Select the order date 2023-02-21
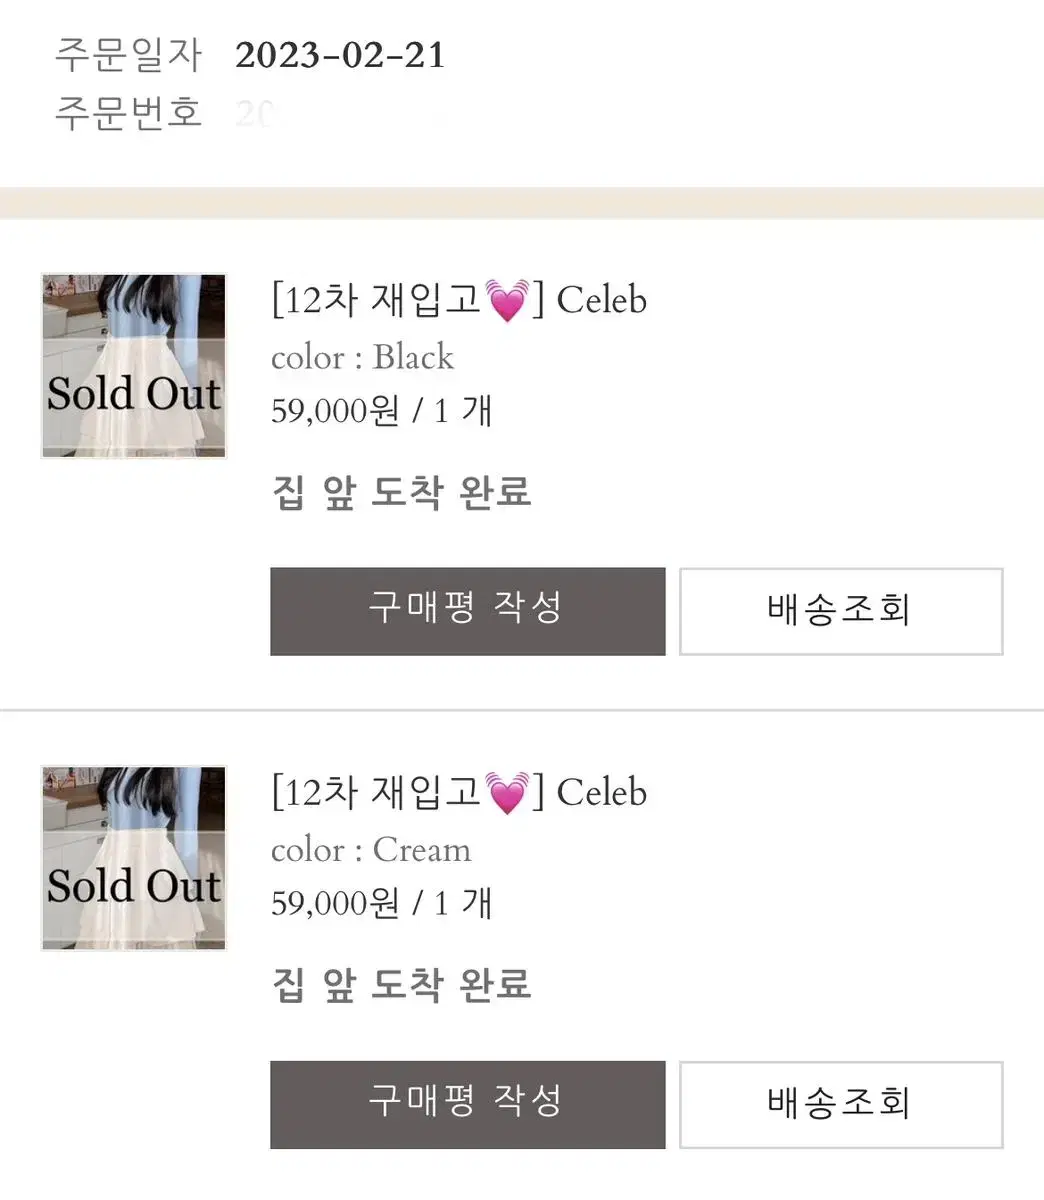This screenshot has width=1044, height=1200. (340, 55)
